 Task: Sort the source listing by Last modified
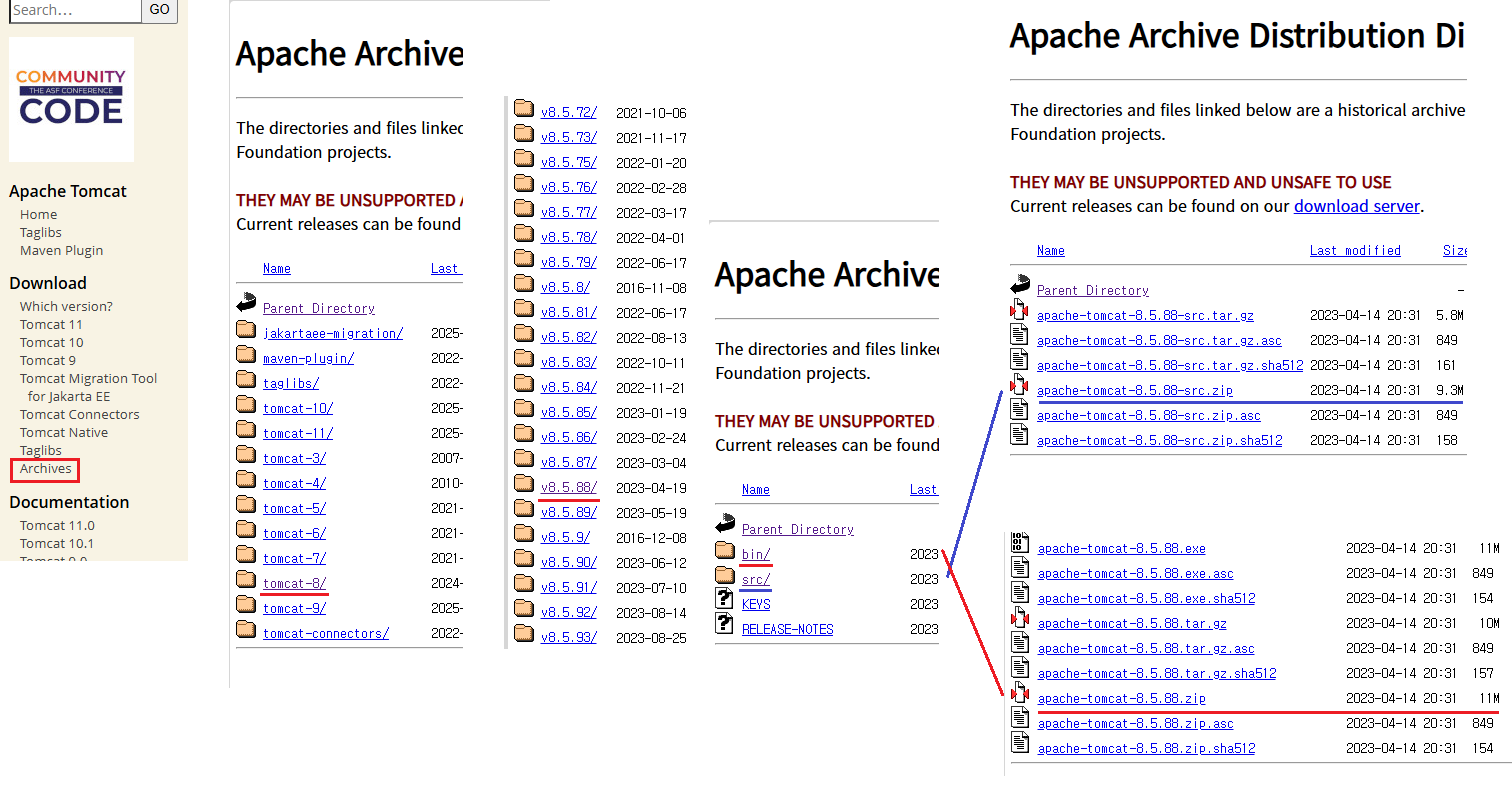point(1355,251)
